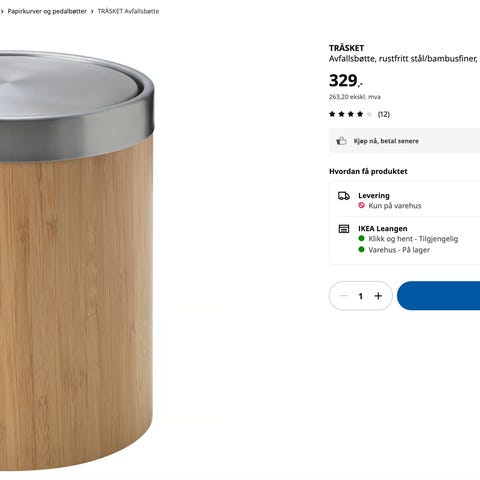Image resolution: width=480 pixels, height=480 pixels.
Task: Open IKEA Leangen store availability row
Action: tap(404, 239)
